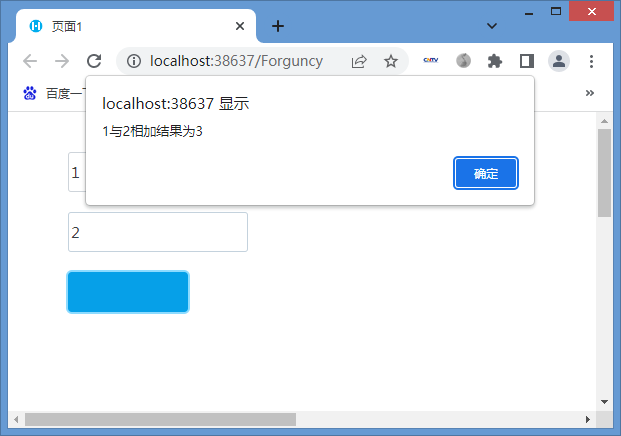Share this page via share icon
The height and width of the screenshot is (436, 621).
tap(359, 61)
